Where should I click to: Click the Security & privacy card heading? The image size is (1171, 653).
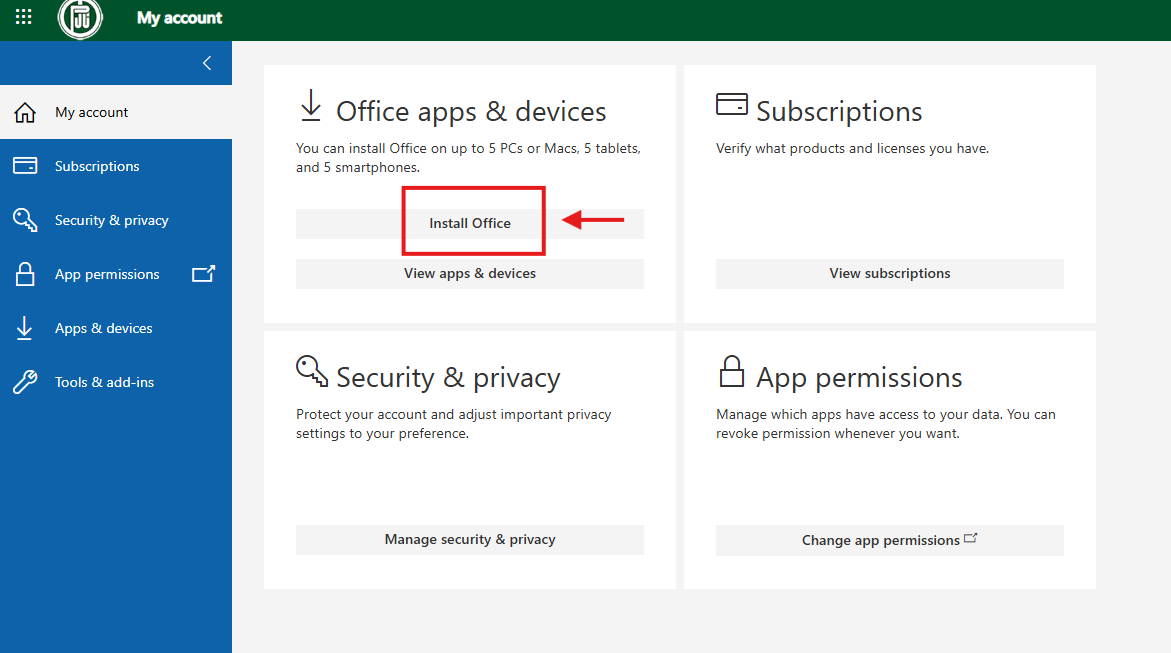[x=448, y=377]
